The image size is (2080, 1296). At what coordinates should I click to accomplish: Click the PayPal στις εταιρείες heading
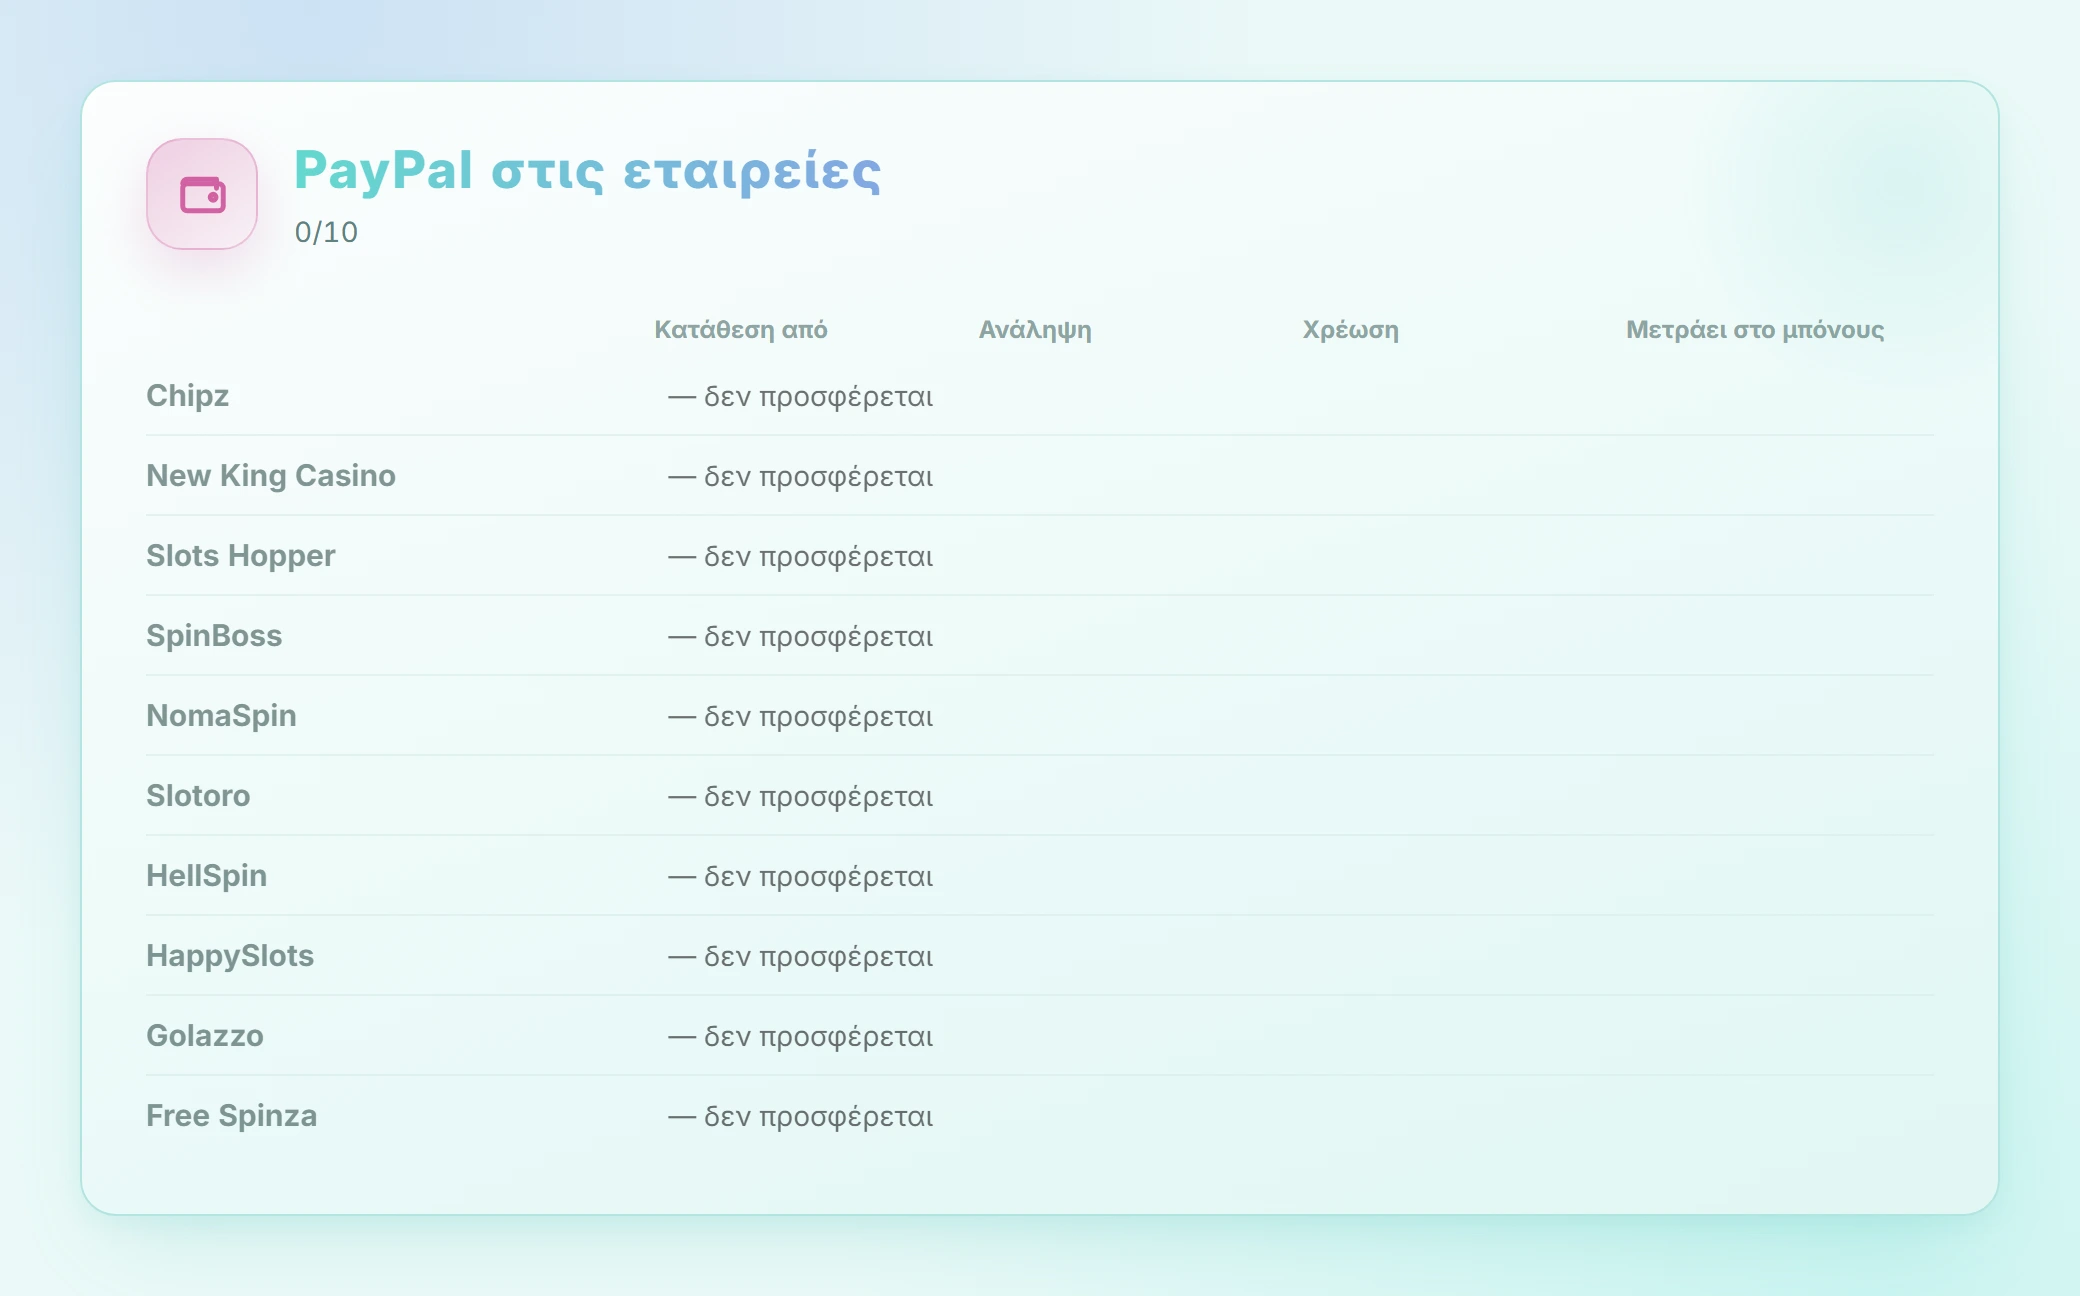(x=587, y=170)
